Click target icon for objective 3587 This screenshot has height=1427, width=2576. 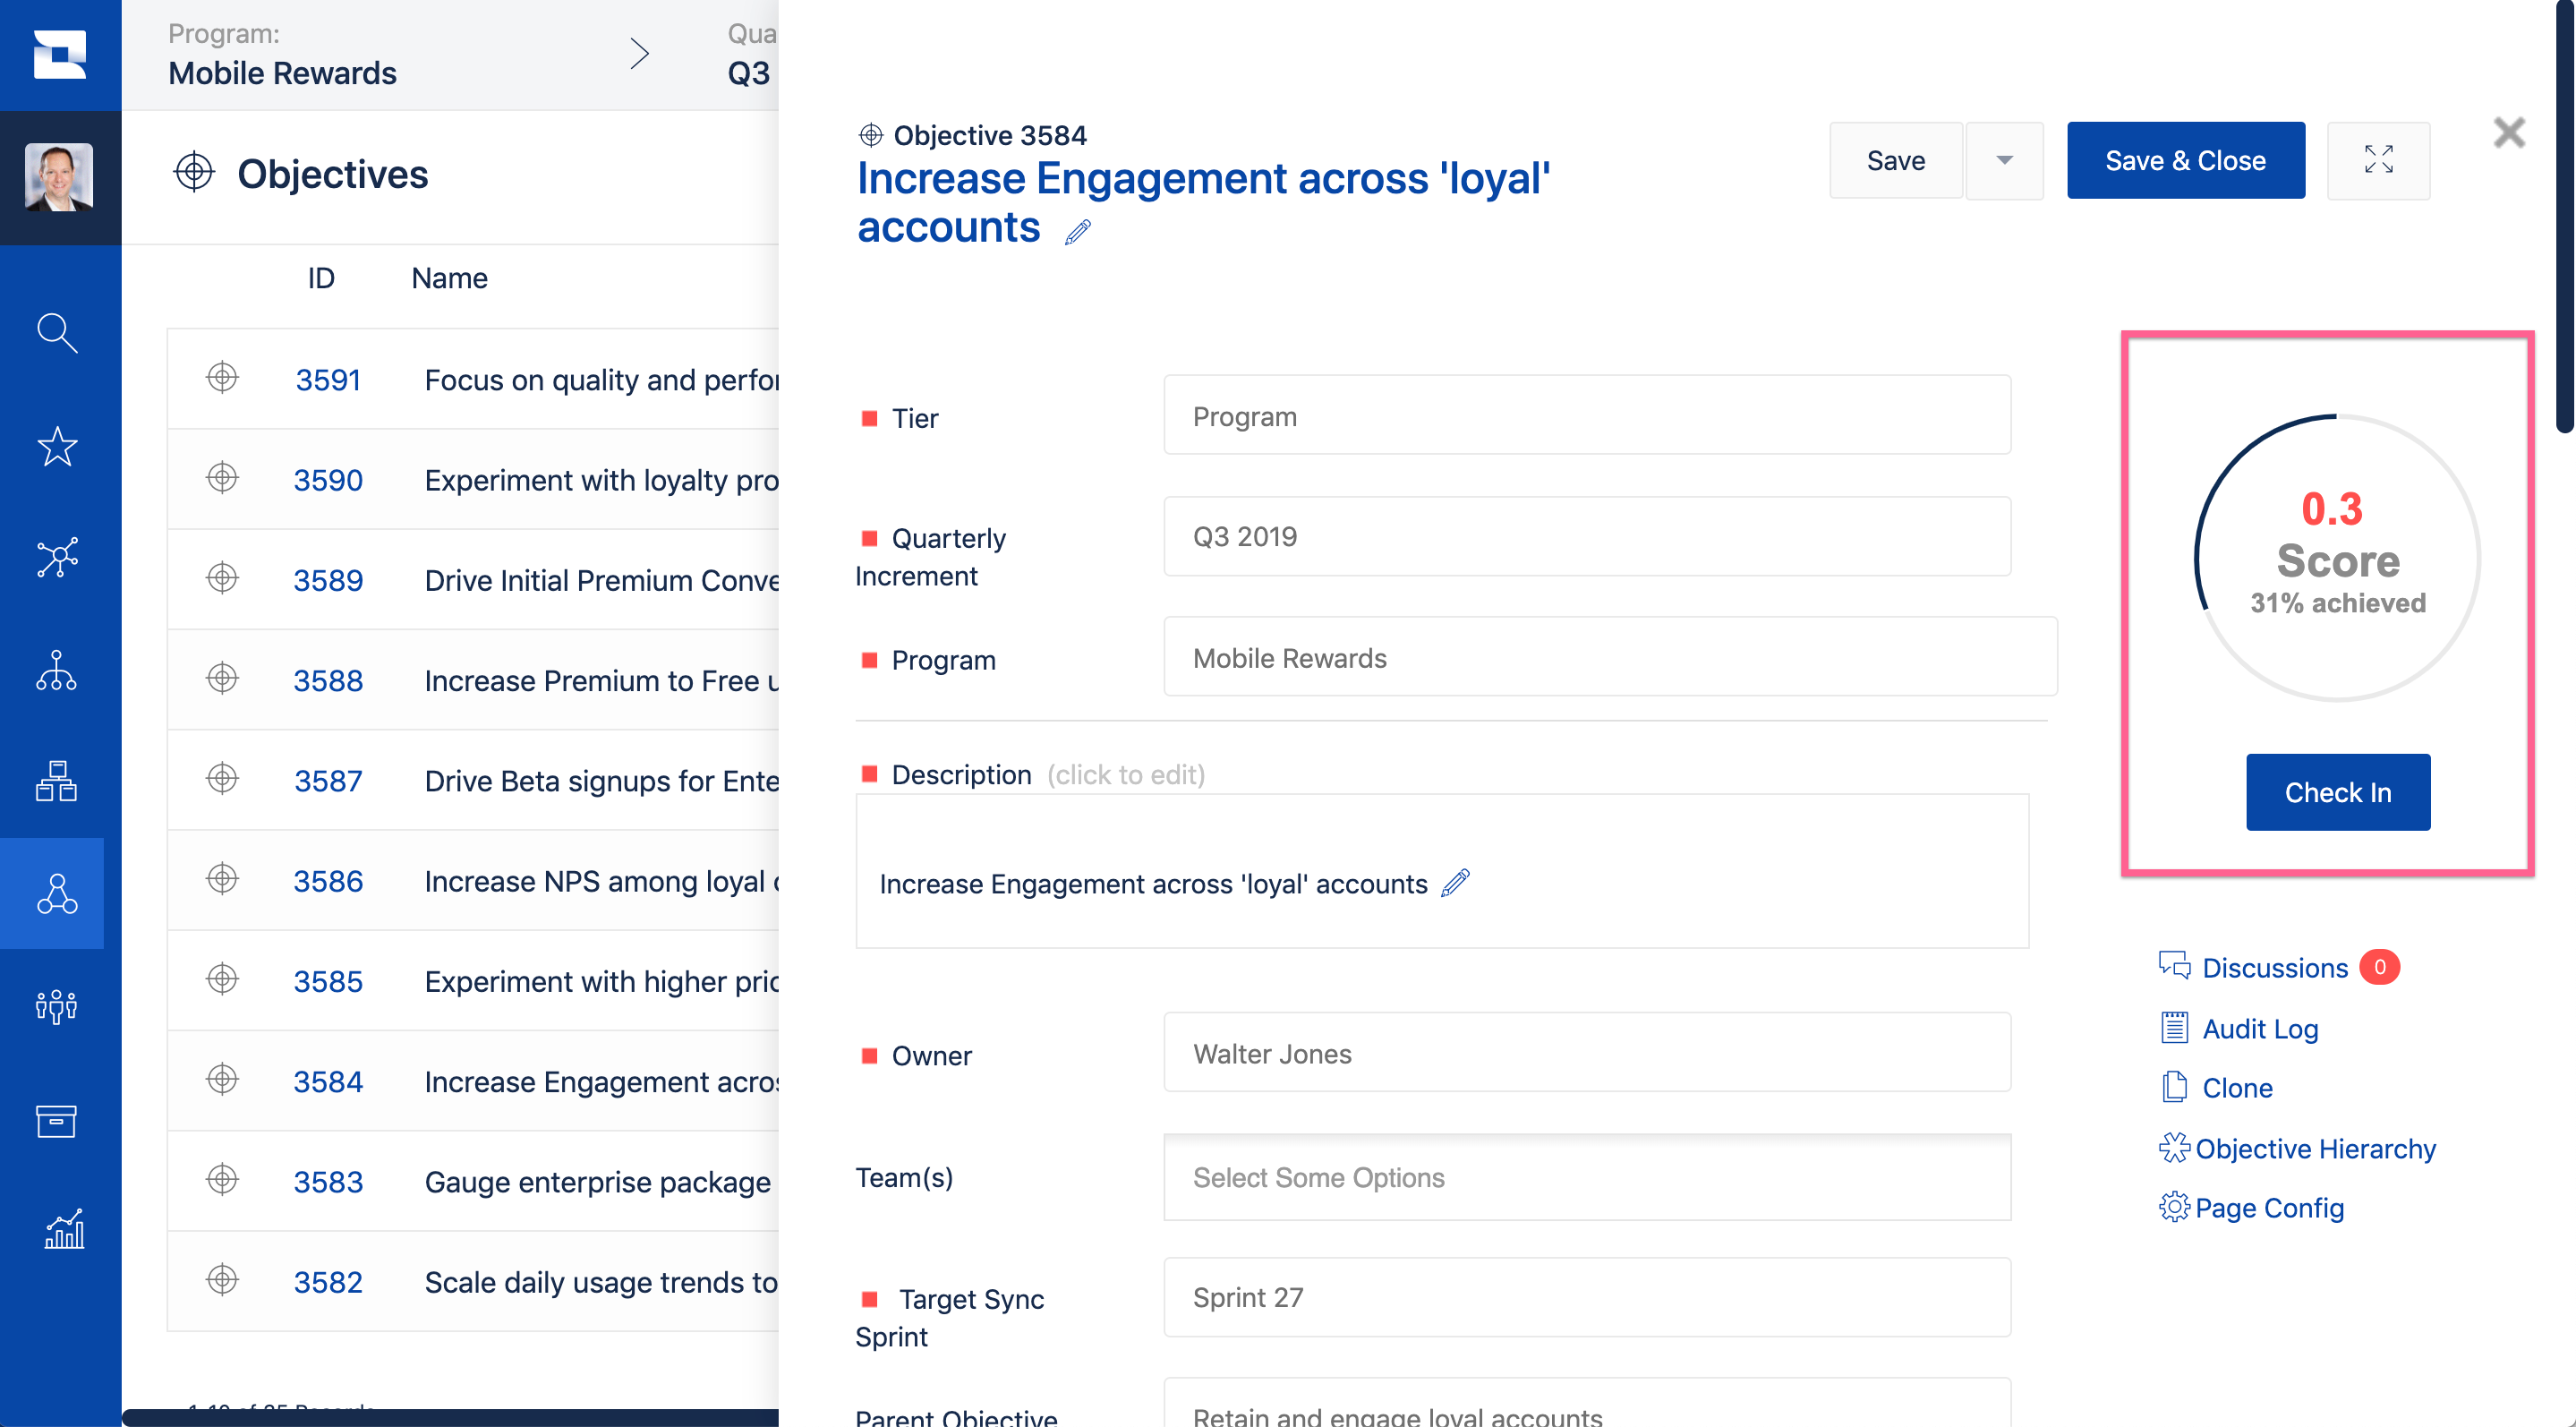(222, 779)
